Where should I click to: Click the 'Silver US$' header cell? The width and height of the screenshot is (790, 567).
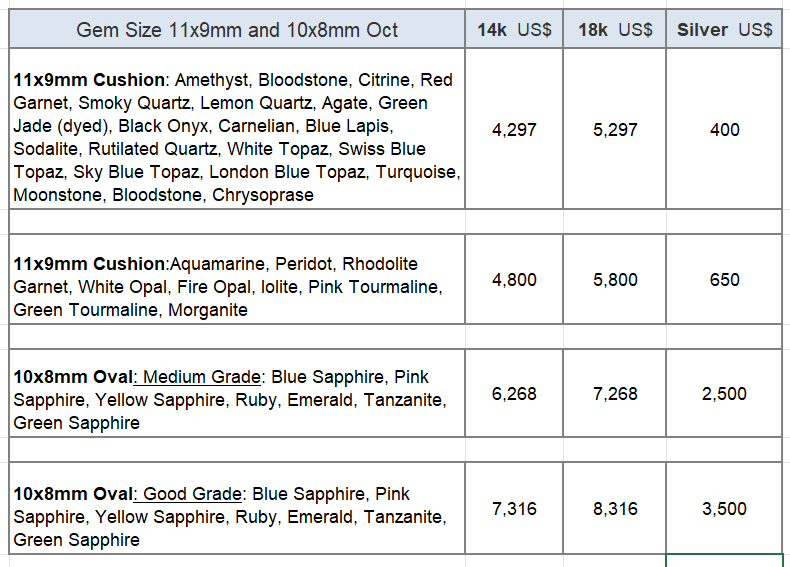(x=724, y=30)
